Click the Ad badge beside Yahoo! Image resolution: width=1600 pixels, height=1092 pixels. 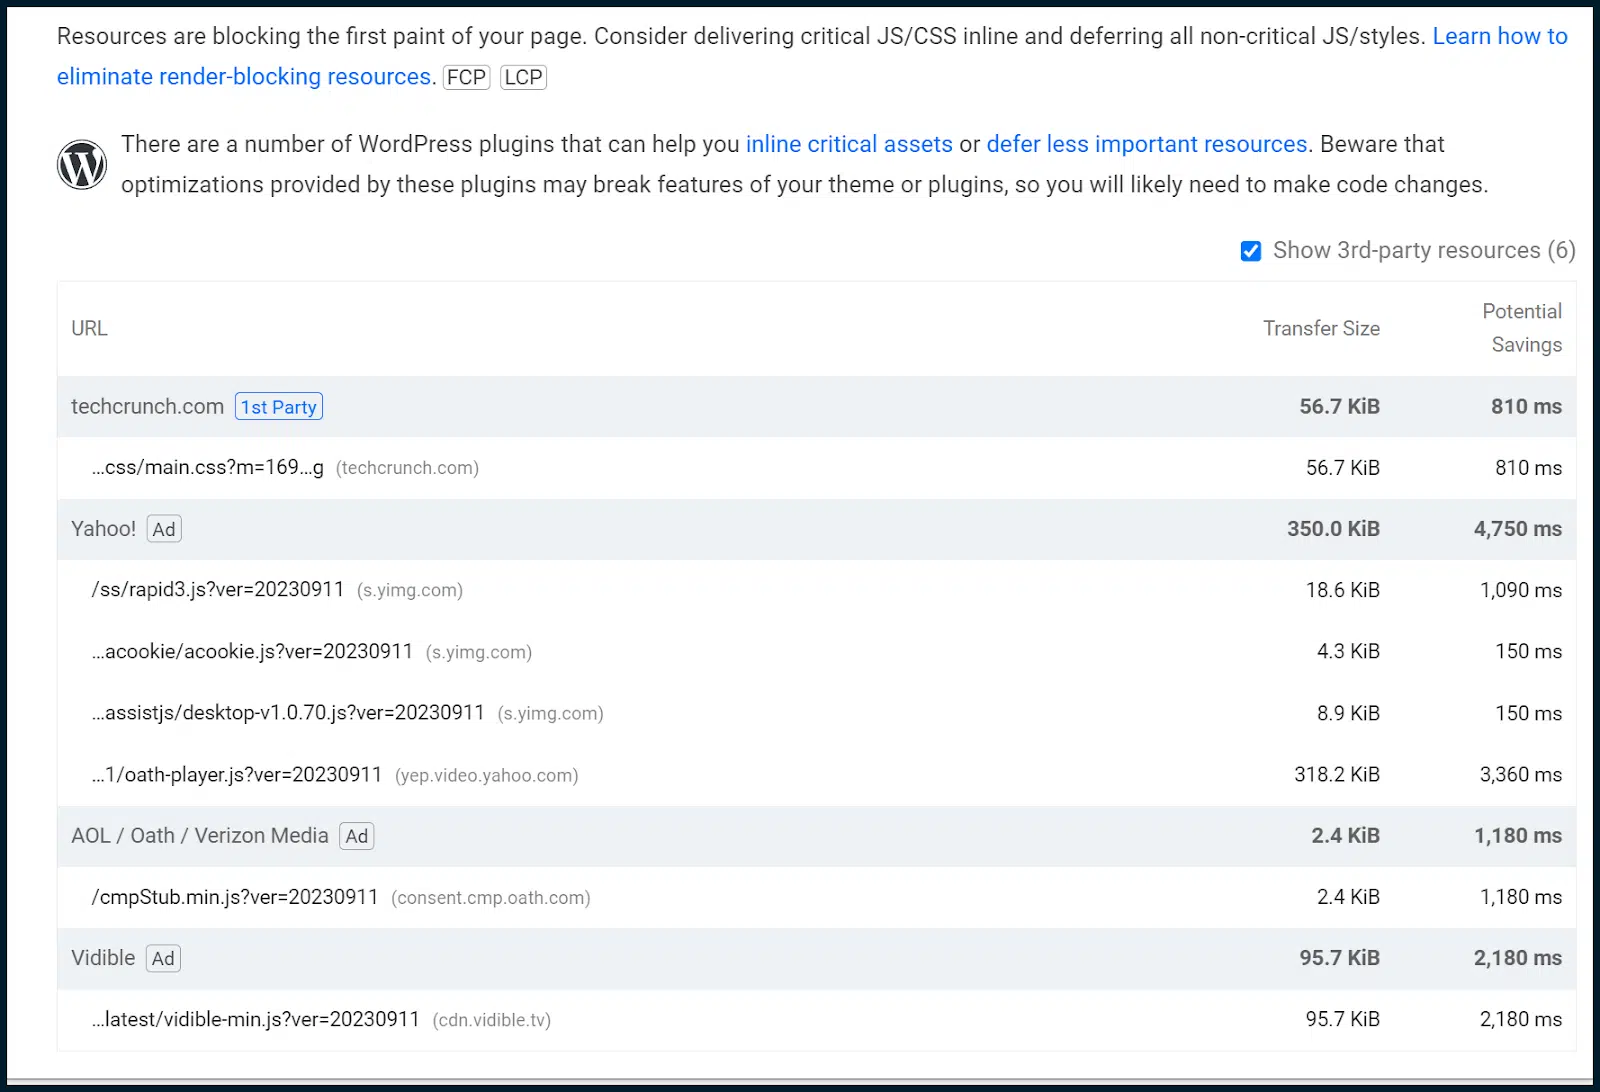click(x=164, y=529)
